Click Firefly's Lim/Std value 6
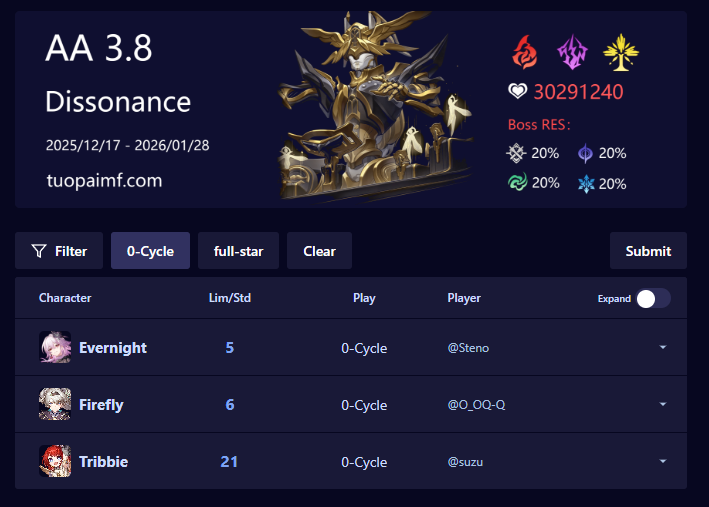Image resolution: width=709 pixels, height=507 pixels. pyautogui.click(x=230, y=404)
